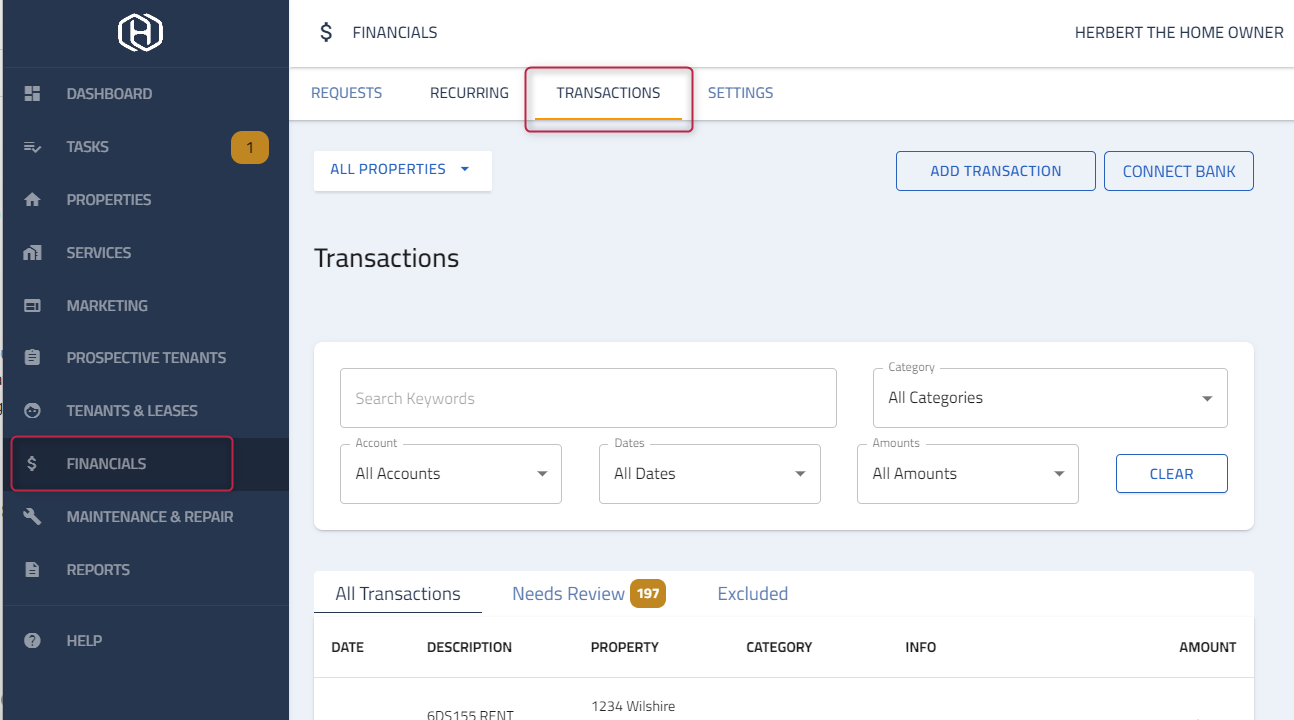Click the Search Keywords input field
1294x720 pixels.
[x=588, y=398]
